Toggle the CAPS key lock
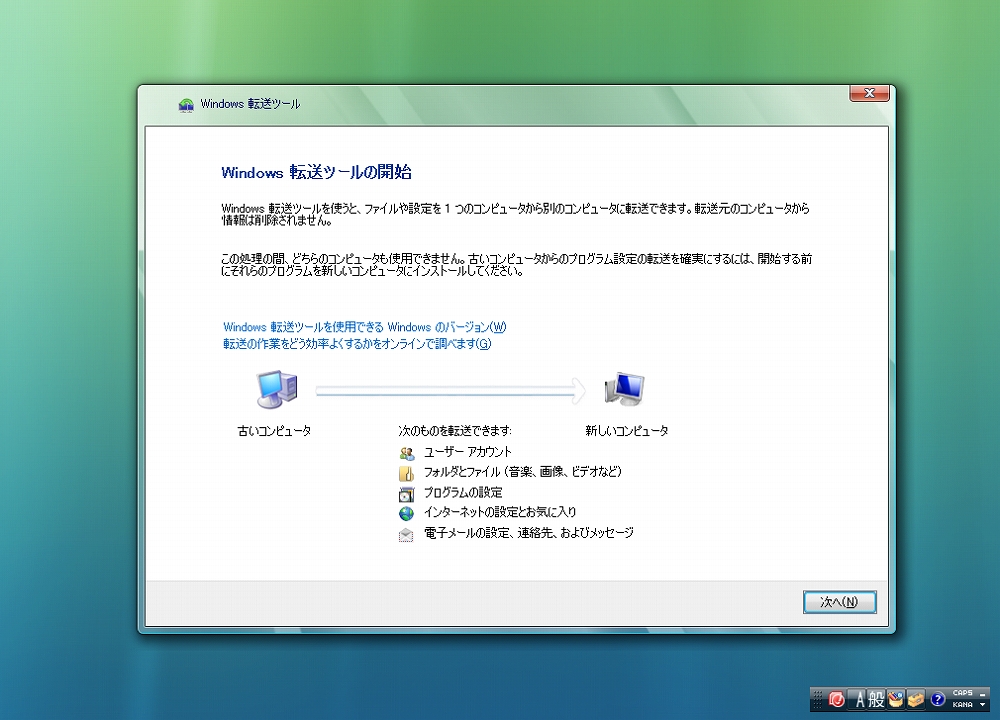Screen dimensions: 1000x720 click(962, 693)
